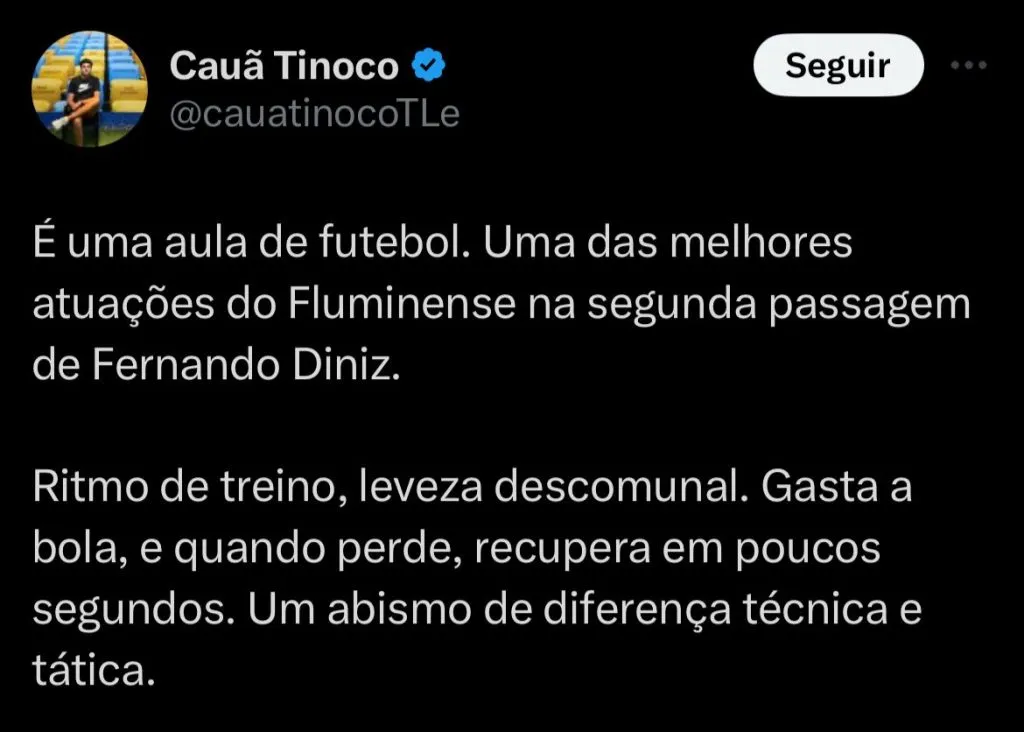Click the paragraph starting with Ritmo de treino
Viewport: 1024px width, 732px height.
(477, 578)
